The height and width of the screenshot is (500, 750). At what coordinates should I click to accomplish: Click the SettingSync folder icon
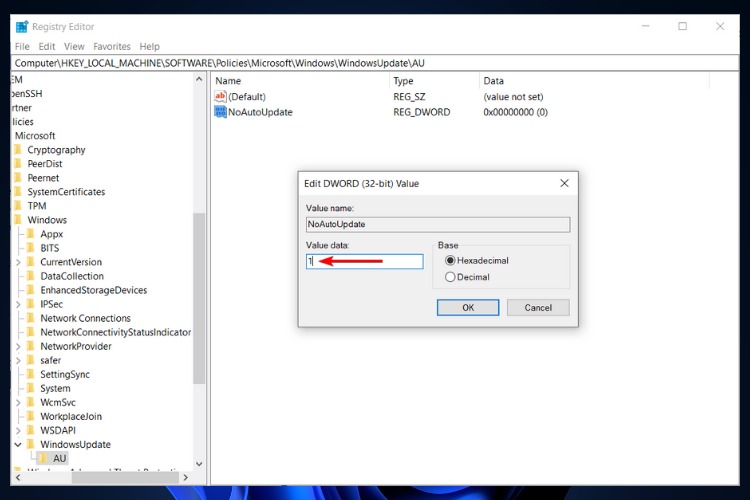pyautogui.click(x=31, y=374)
